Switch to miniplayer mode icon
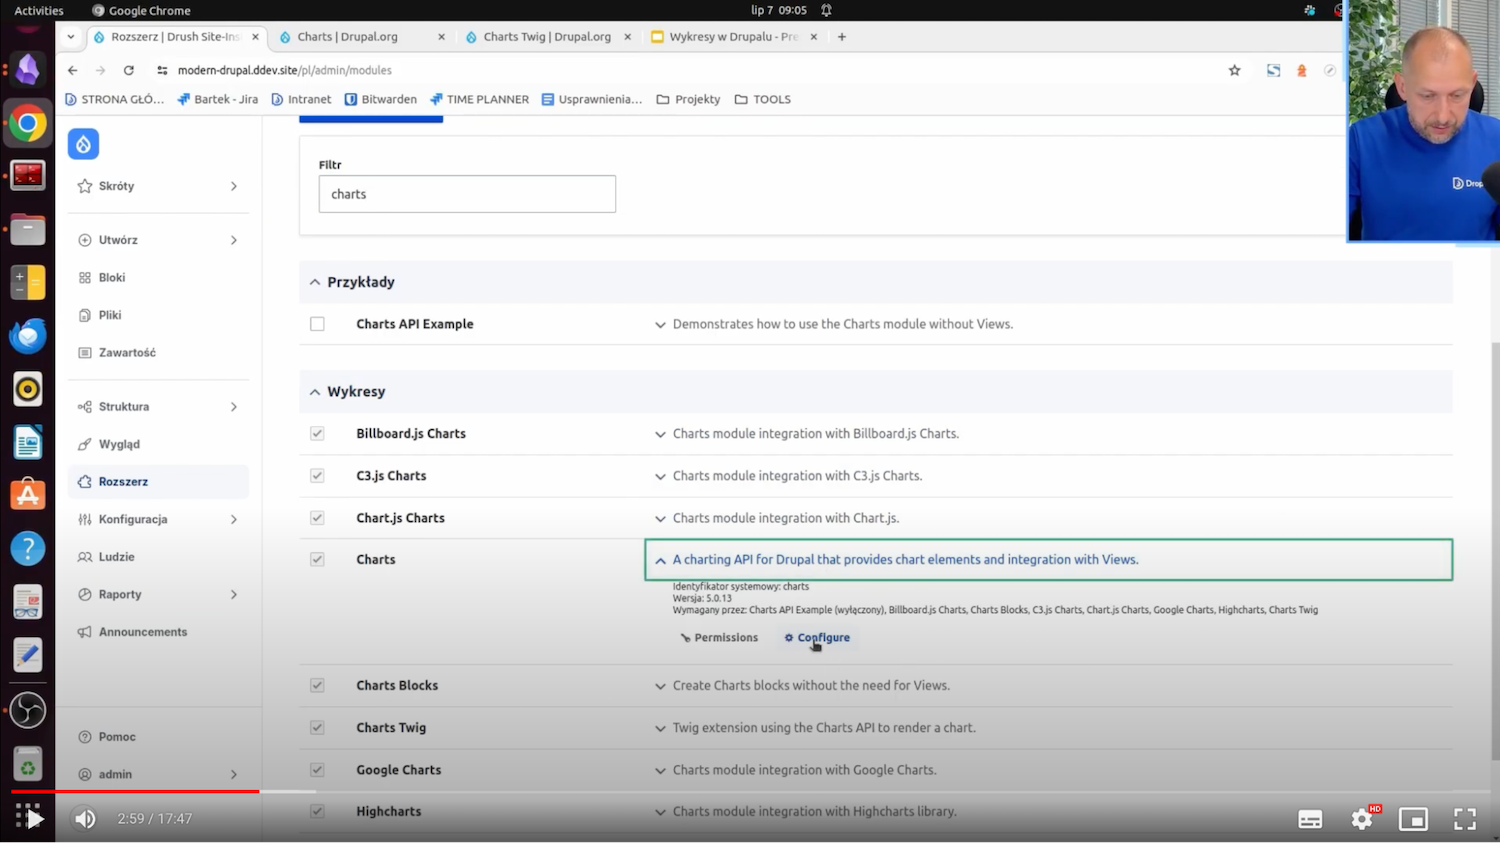Viewport: 1500px width, 843px height. click(x=1413, y=819)
